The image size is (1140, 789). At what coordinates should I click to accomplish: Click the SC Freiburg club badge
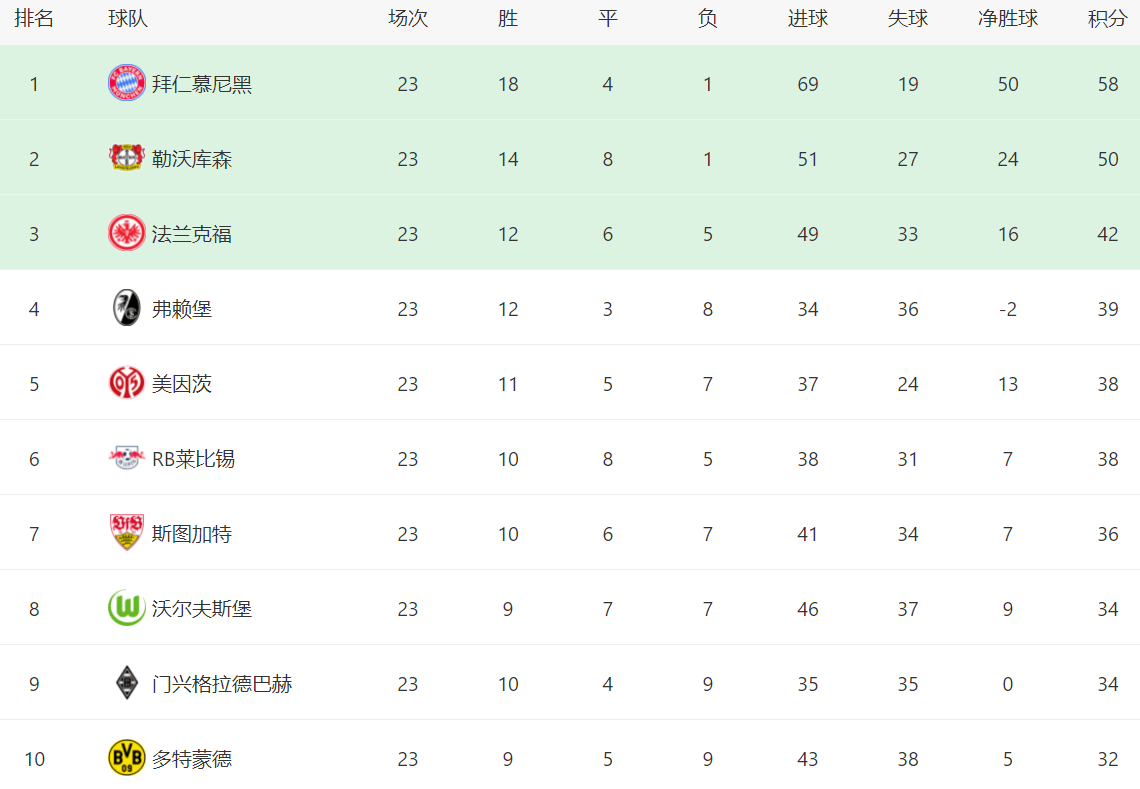click(127, 308)
